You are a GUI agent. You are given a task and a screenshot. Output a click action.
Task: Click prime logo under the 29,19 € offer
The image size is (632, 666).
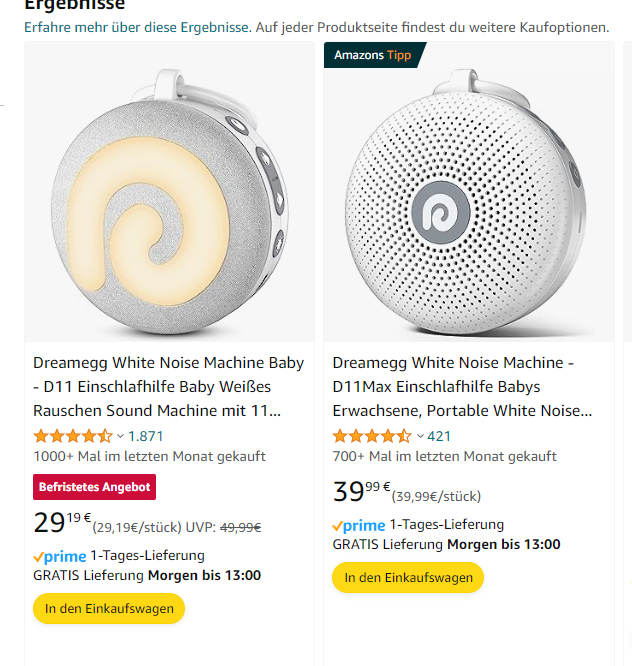(59, 556)
